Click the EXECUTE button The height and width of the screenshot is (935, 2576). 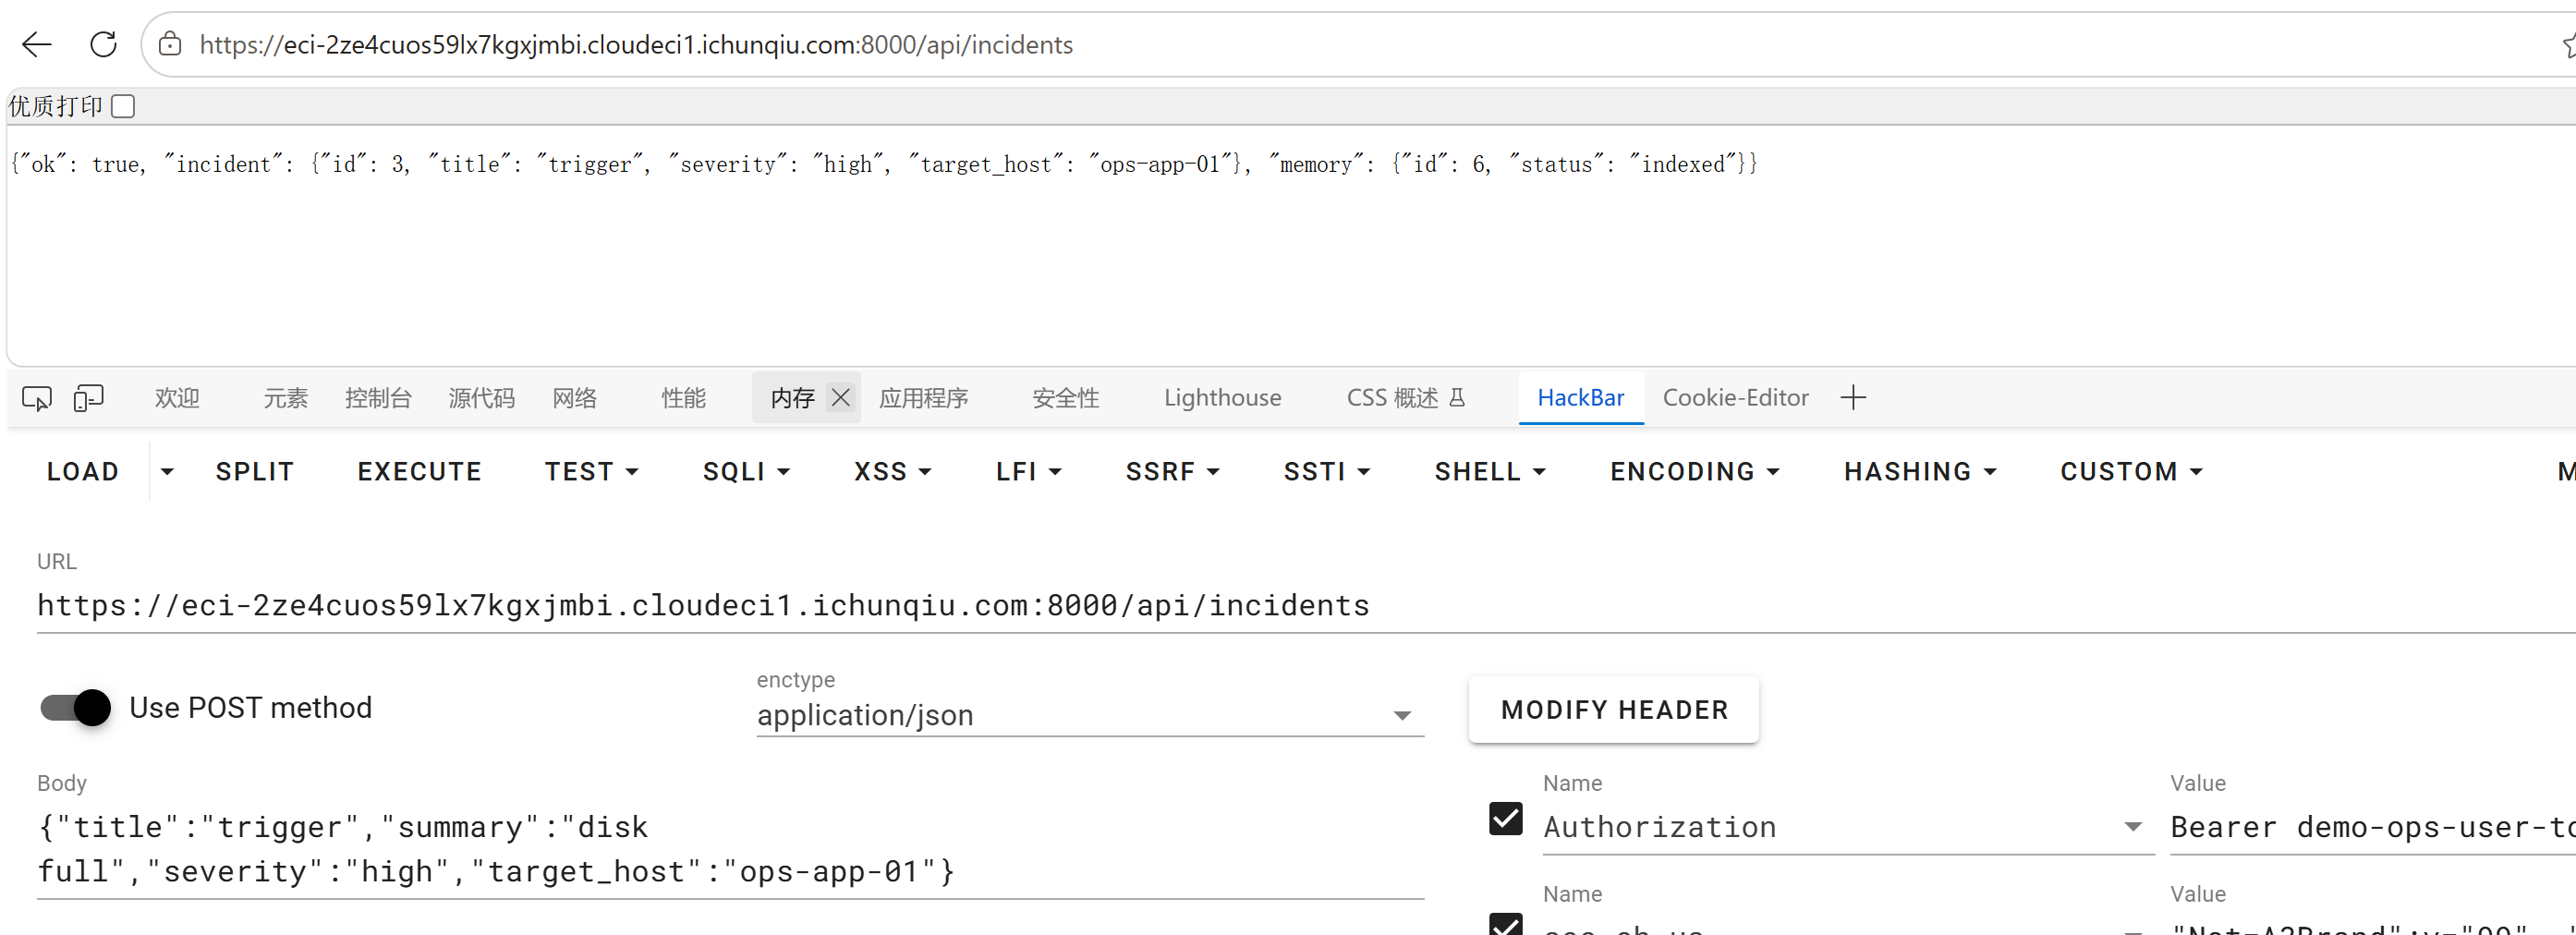pyautogui.click(x=419, y=471)
